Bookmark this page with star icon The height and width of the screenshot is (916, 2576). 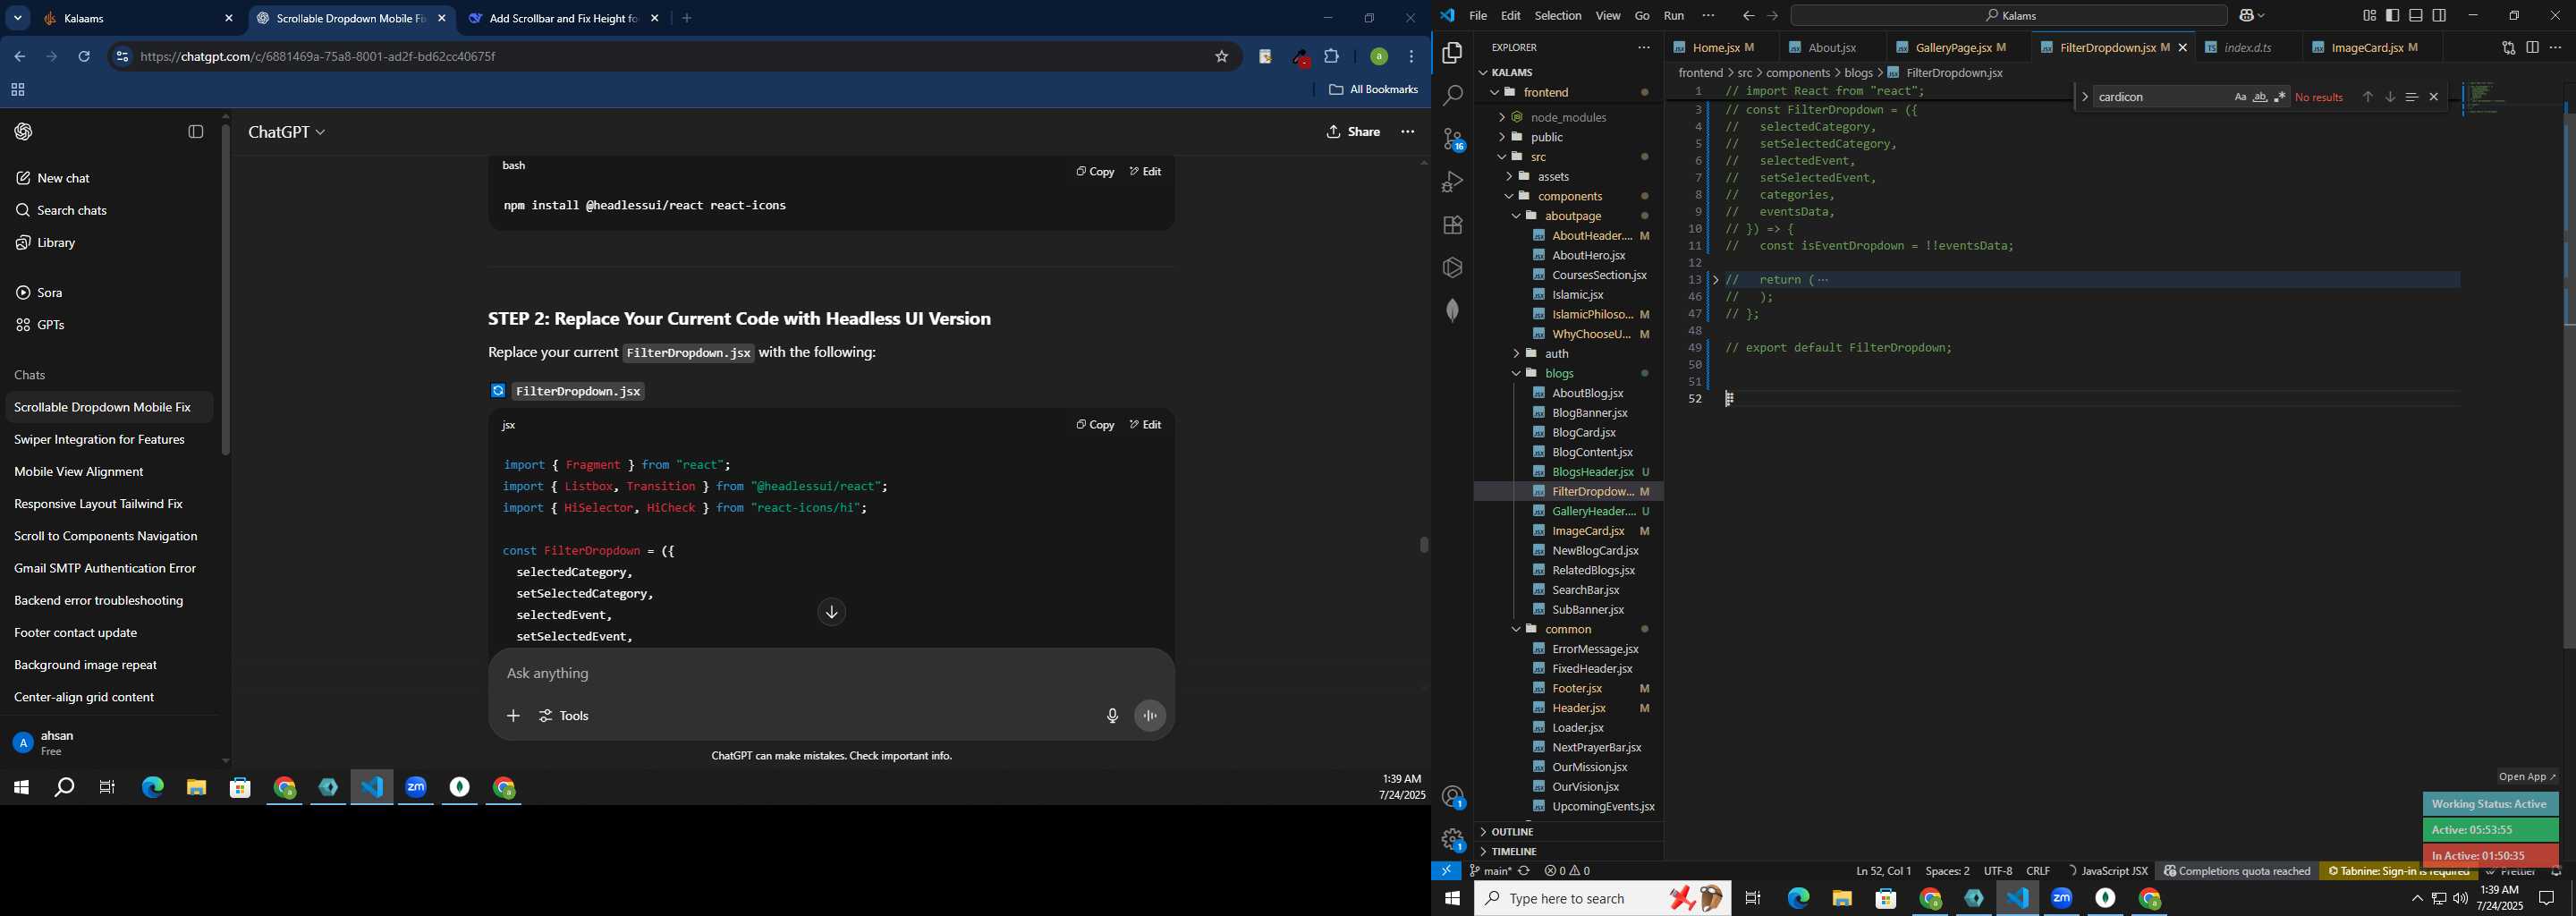coord(1221,57)
